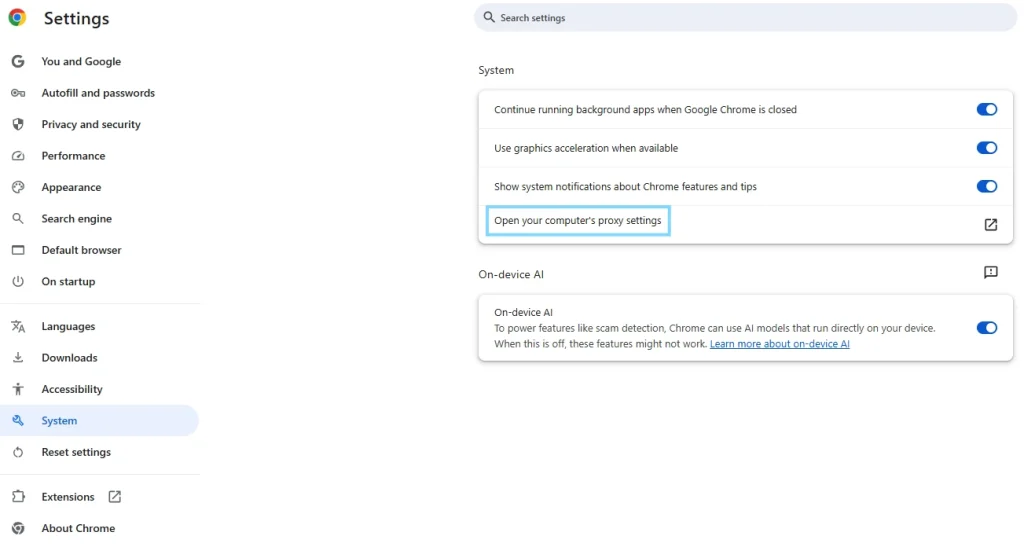
Task: Click the download arrow icon for Downloads
Action: pyautogui.click(x=18, y=358)
